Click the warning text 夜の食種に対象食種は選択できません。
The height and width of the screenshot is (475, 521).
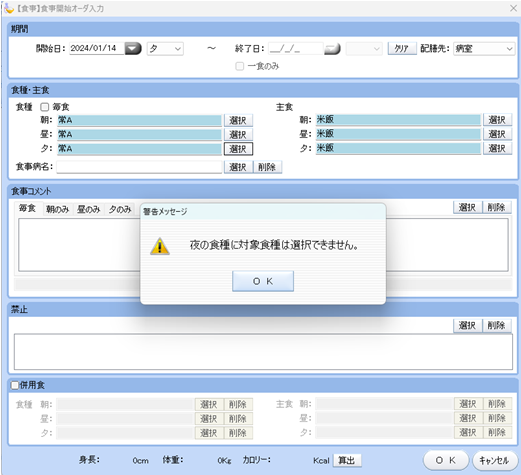(x=274, y=245)
